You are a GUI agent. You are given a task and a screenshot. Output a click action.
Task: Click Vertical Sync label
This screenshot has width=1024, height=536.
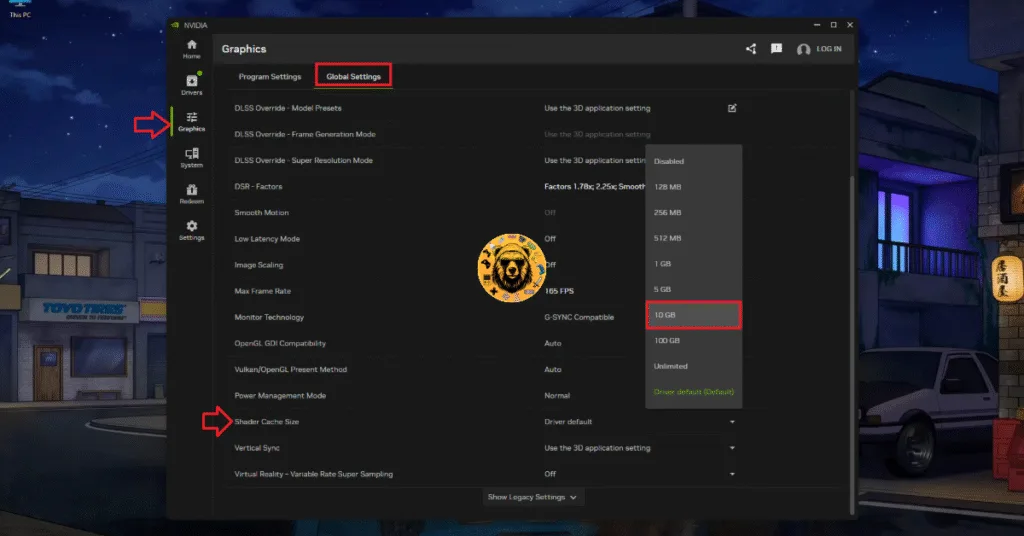[x=257, y=448]
